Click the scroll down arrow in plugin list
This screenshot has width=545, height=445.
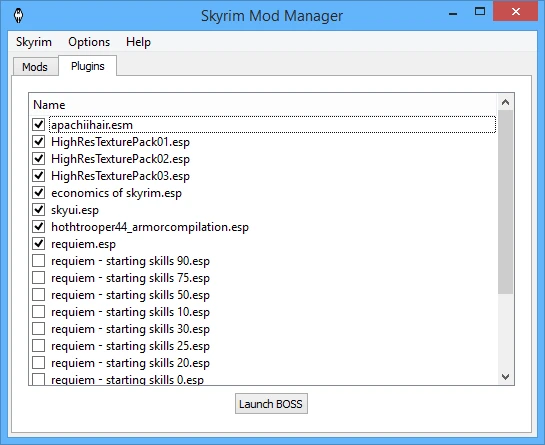505,377
